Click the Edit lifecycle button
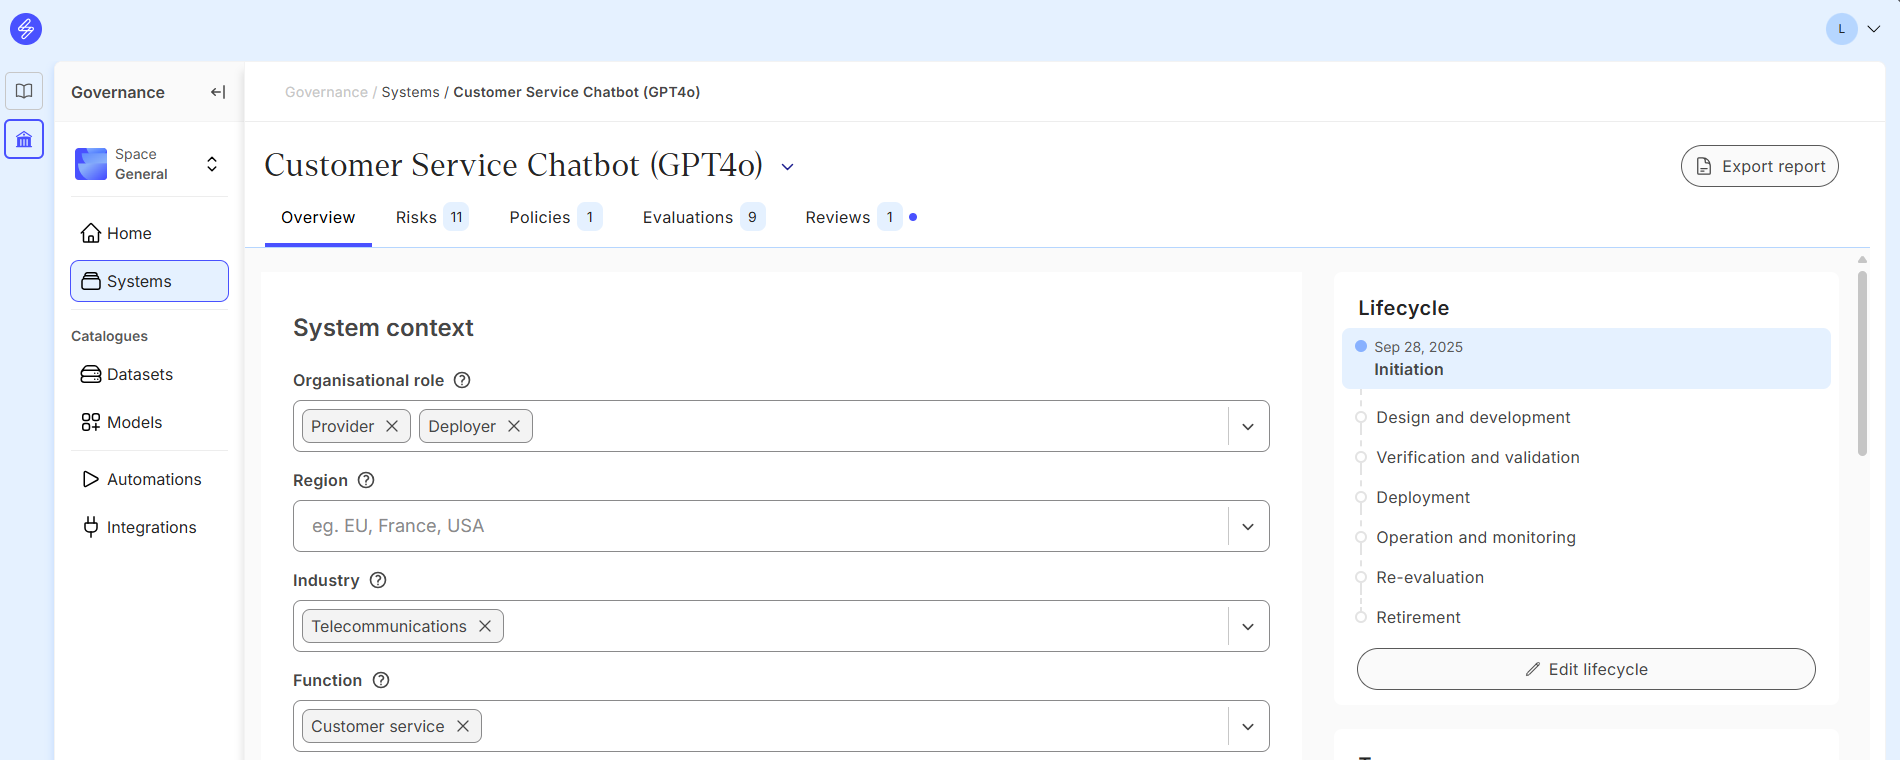Viewport: 1900px width, 760px height. (x=1585, y=669)
